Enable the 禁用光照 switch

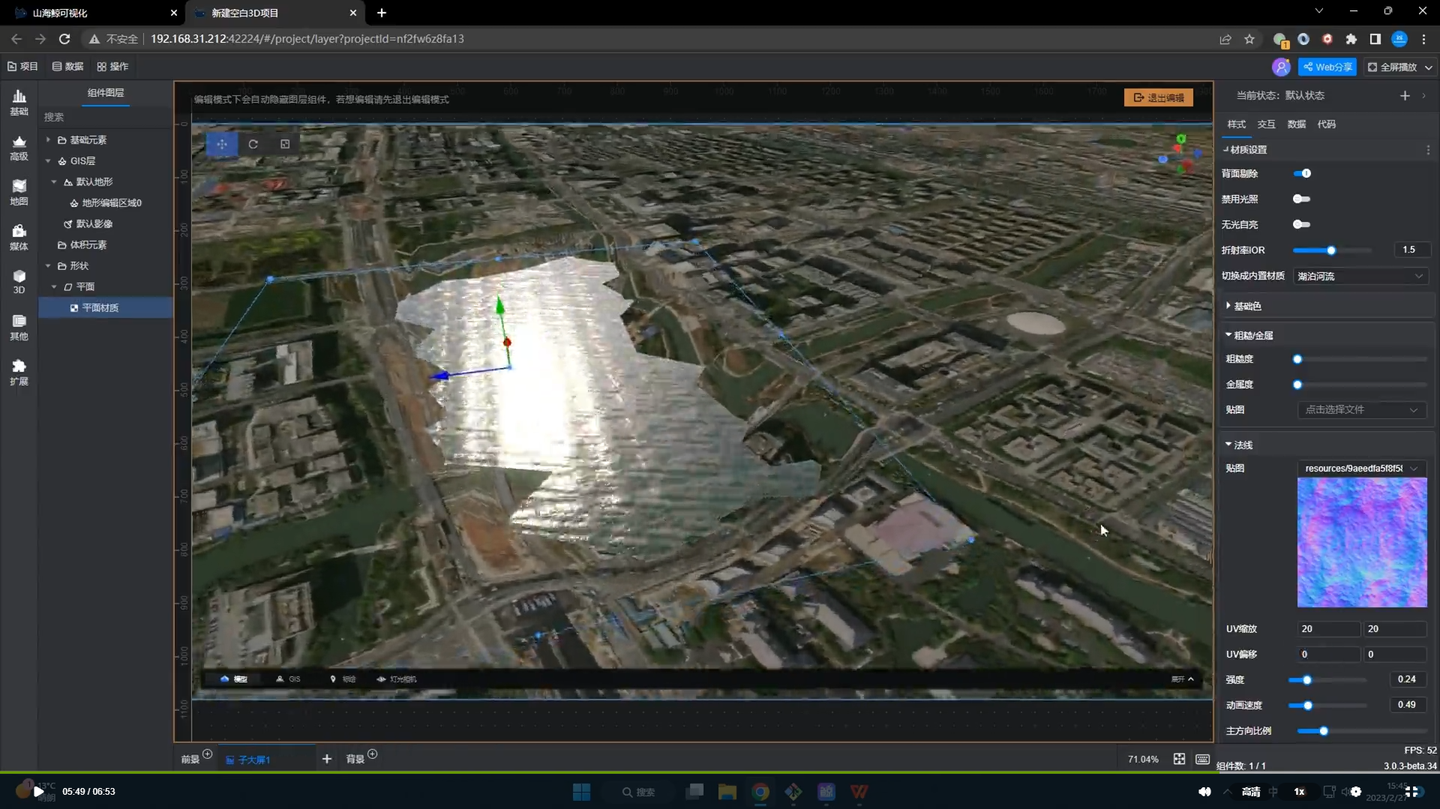click(x=1302, y=199)
